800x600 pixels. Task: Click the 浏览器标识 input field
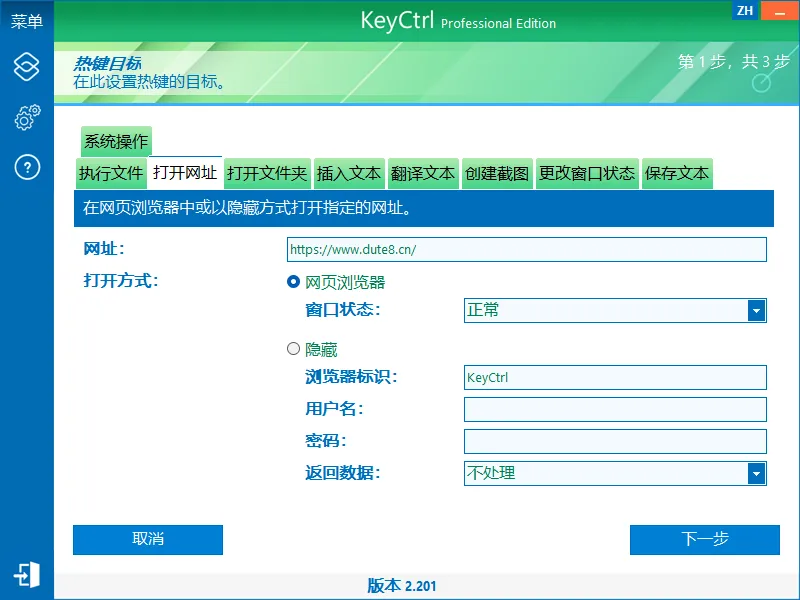[x=615, y=378]
